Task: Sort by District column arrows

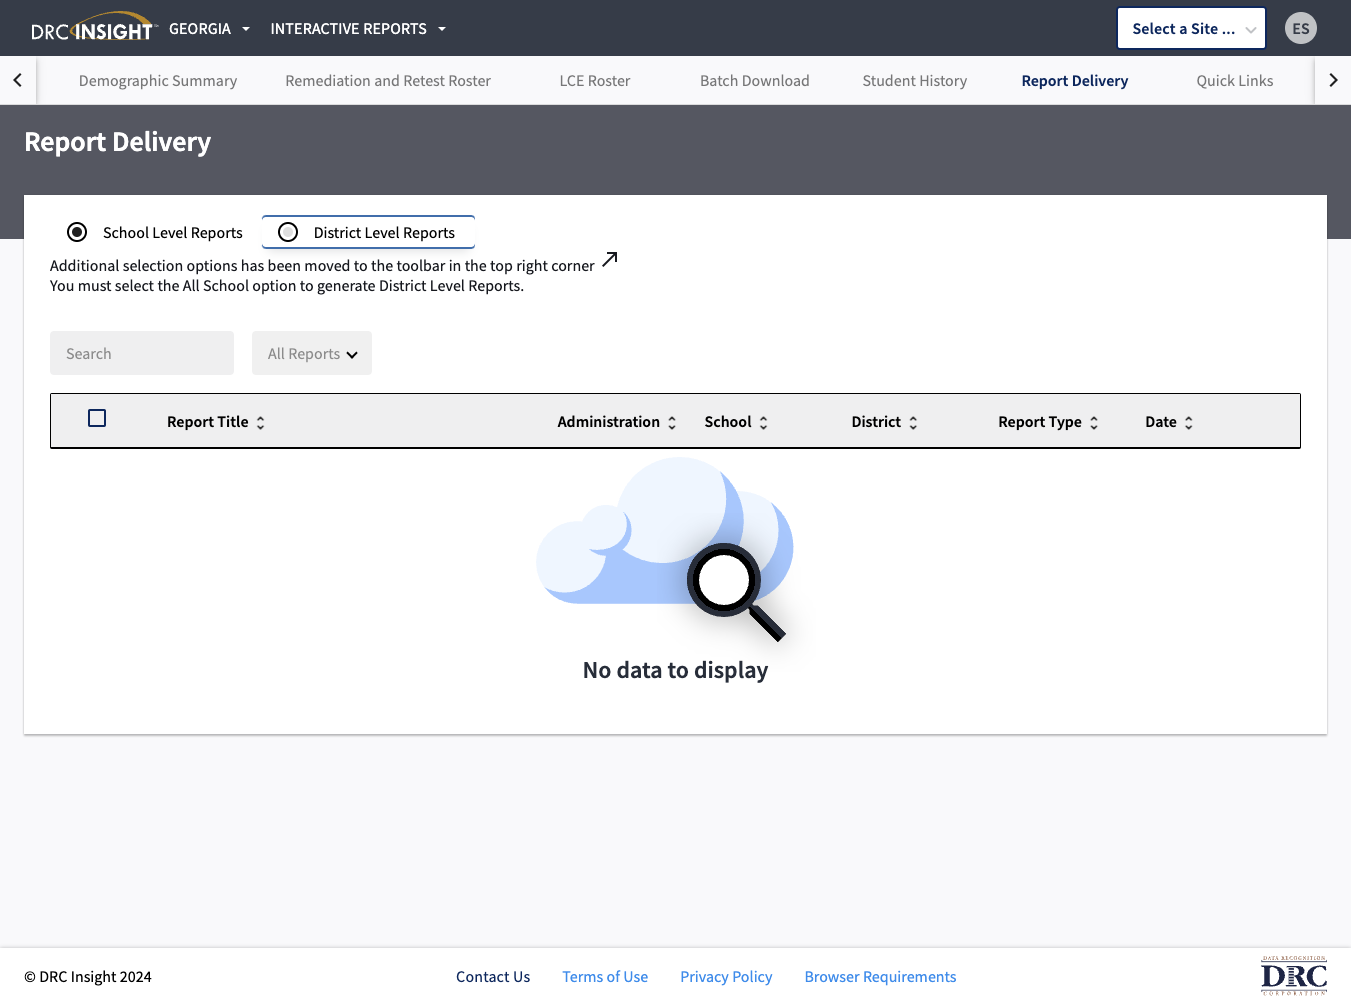Action: 913,422
